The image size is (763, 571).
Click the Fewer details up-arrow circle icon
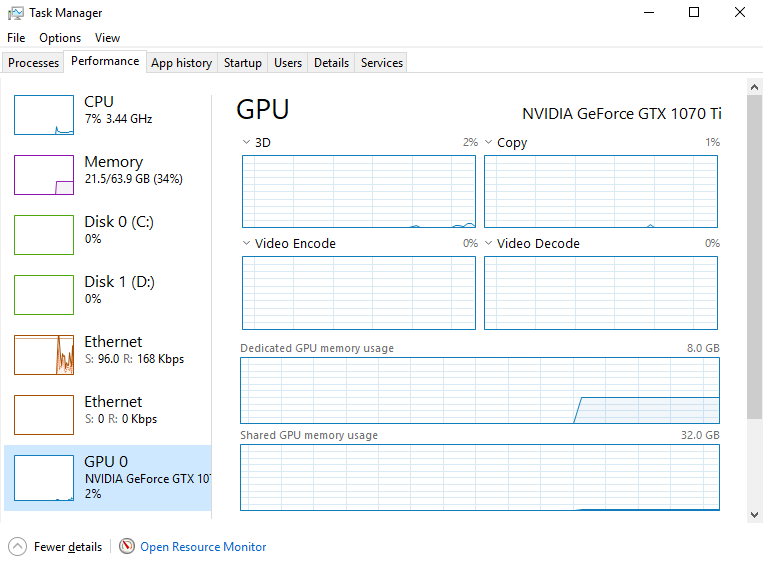18,546
